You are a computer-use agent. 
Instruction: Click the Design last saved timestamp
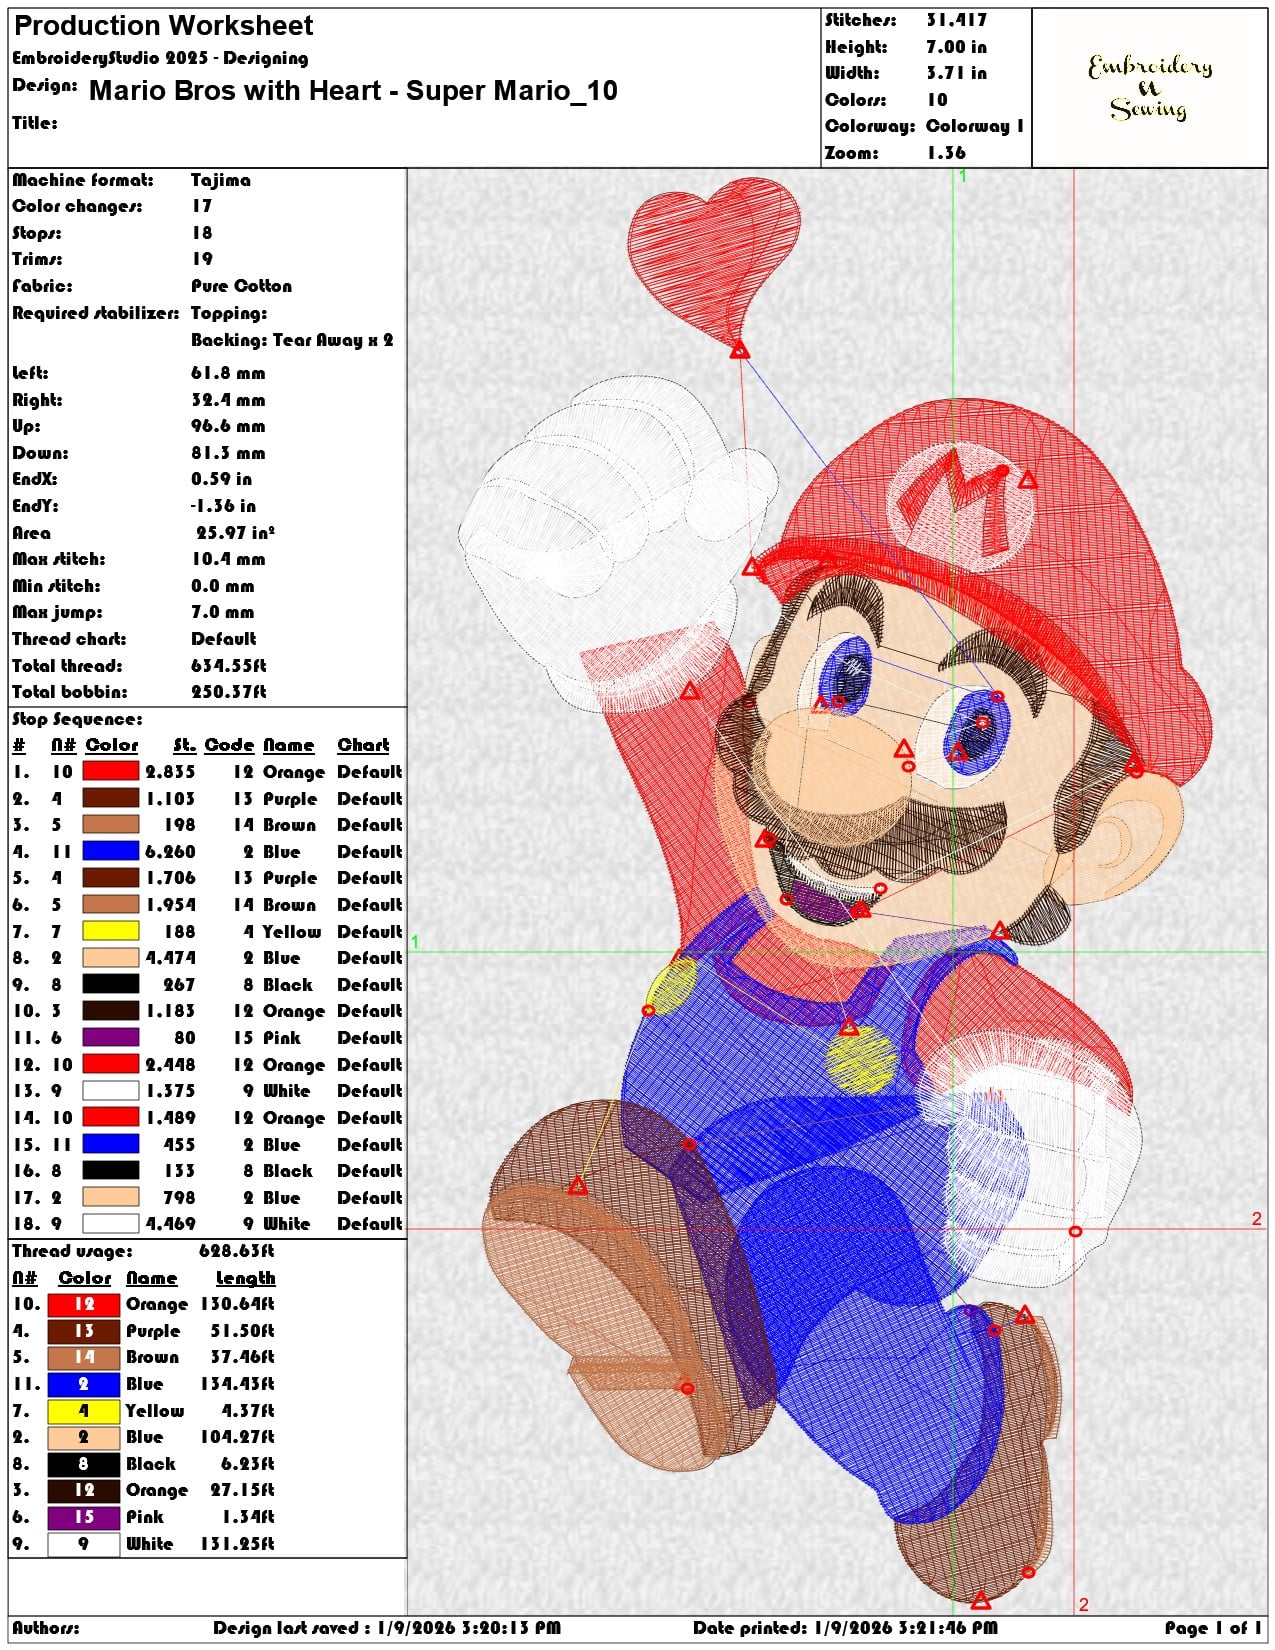[387, 1628]
